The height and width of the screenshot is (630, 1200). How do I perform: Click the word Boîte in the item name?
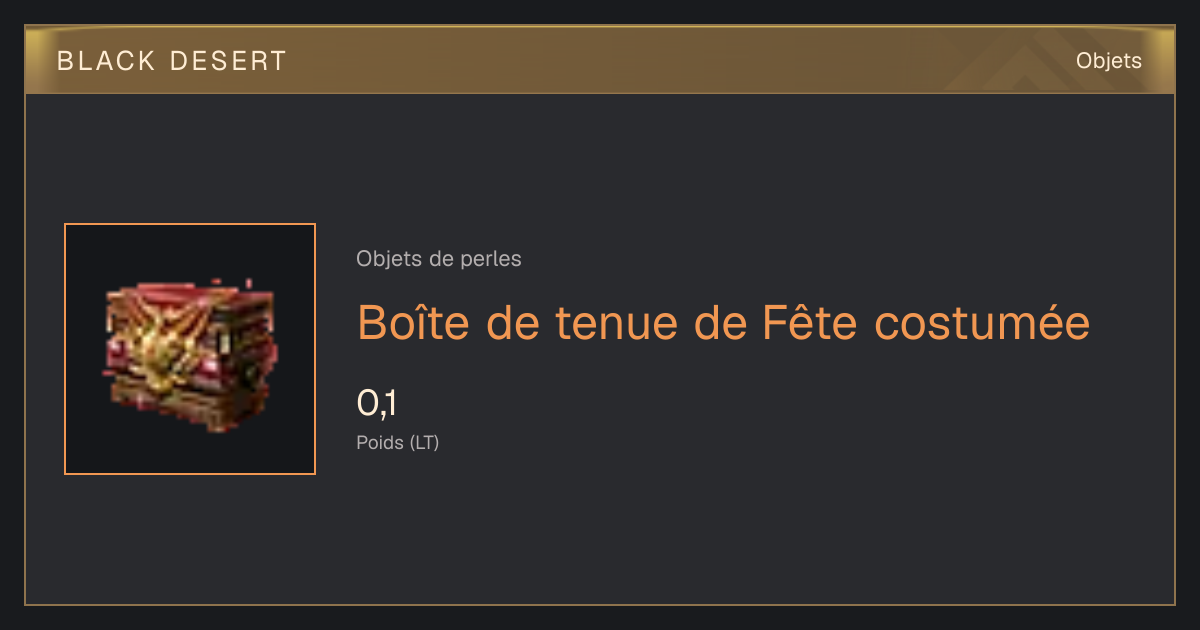coord(412,322)
